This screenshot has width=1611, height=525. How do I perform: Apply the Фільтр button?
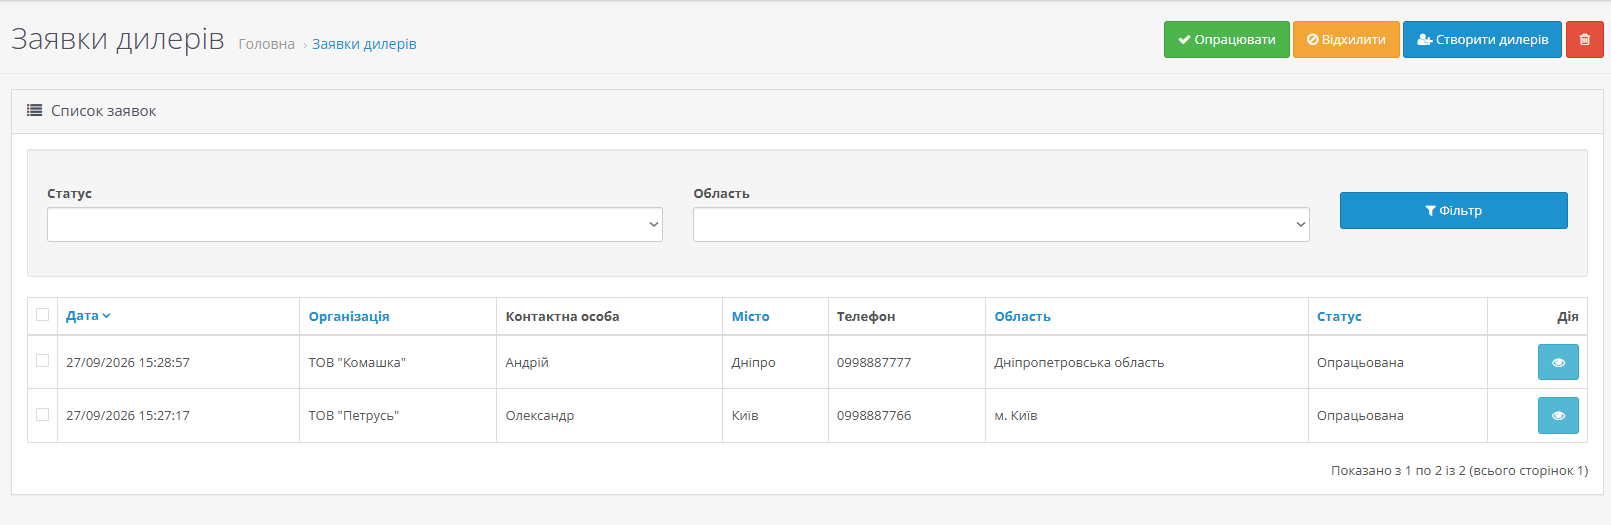[x=1453, y=211]
